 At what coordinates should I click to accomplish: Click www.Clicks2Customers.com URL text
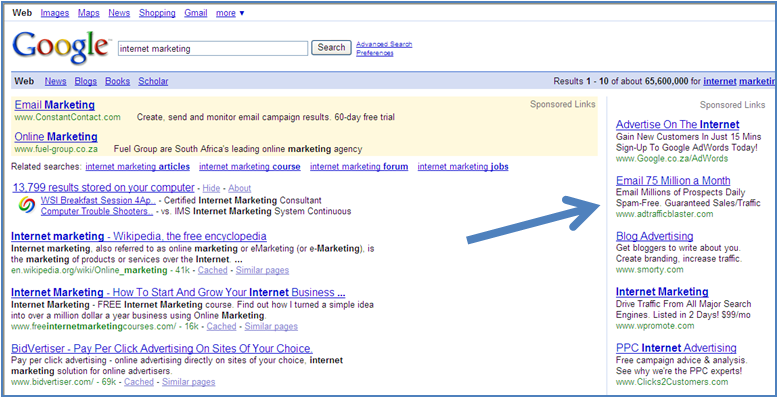[672, 382]
